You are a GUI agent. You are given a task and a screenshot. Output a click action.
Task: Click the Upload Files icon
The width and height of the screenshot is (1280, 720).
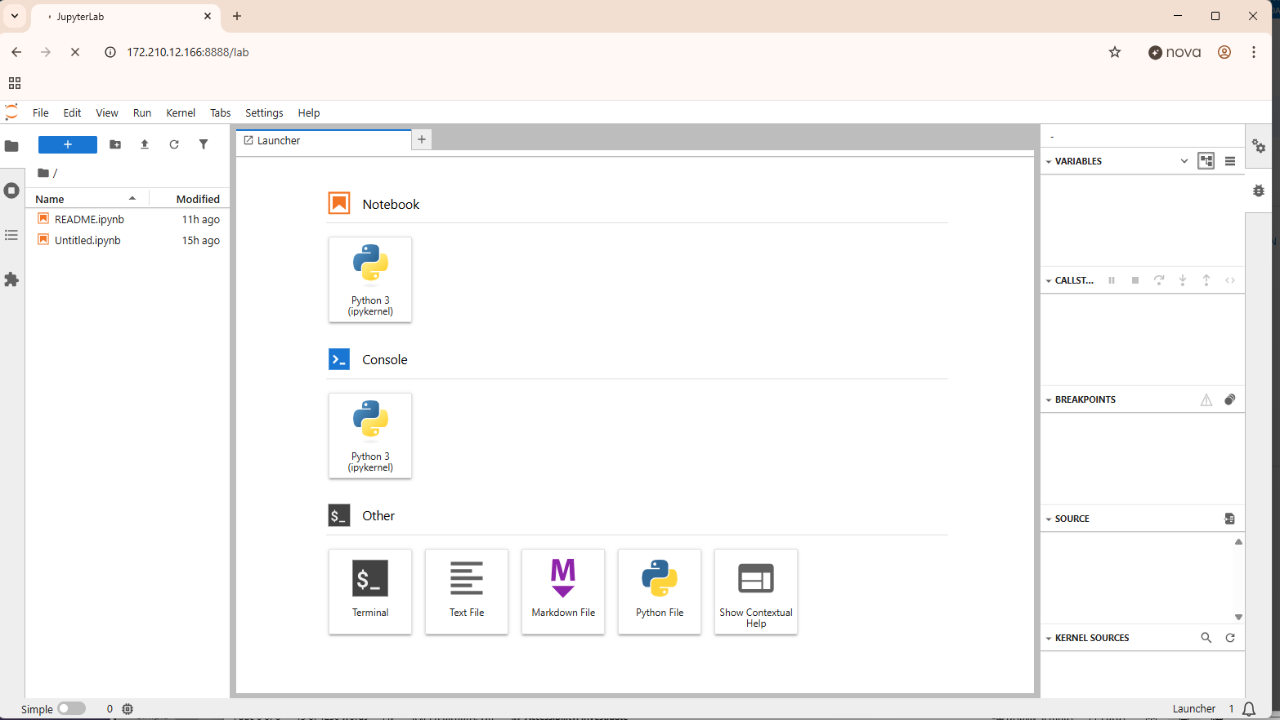pos(144,145)
